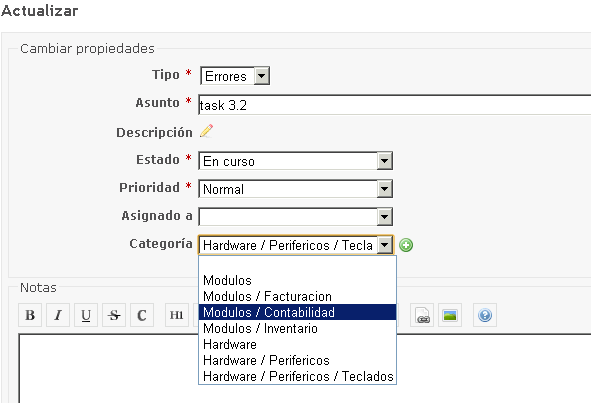Open text formatting help icon
Screen dimensions: 591x403
click(x=485, y=315)
